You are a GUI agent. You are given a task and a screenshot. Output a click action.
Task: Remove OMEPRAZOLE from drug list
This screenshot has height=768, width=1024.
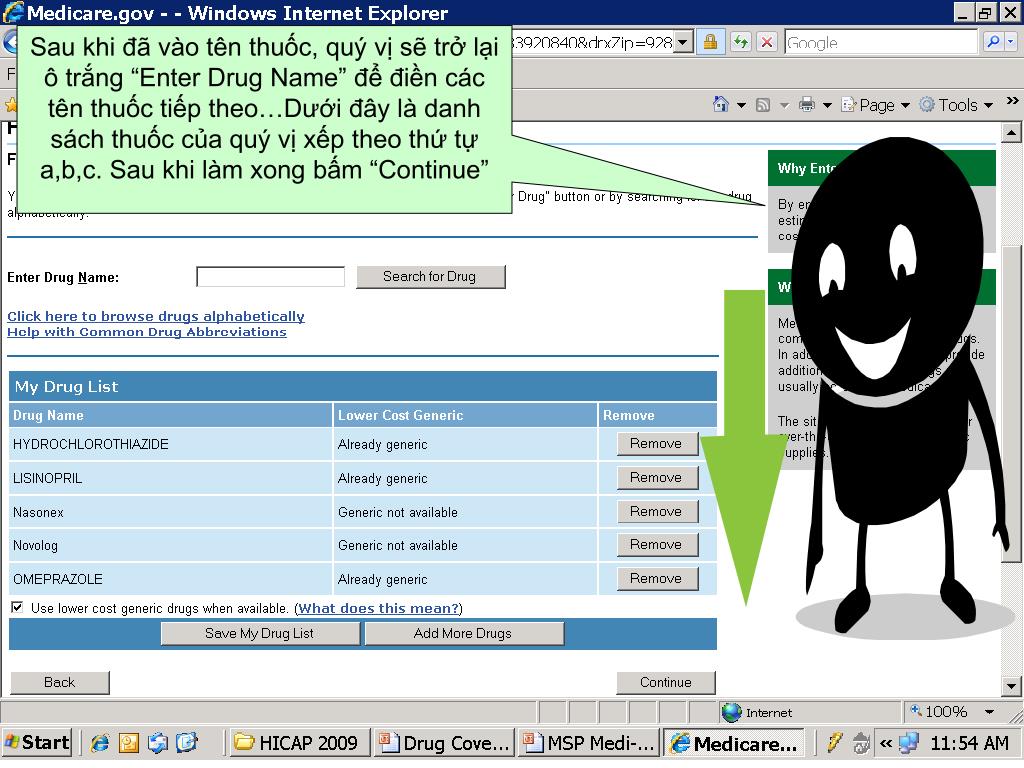[x=657, y=578]
